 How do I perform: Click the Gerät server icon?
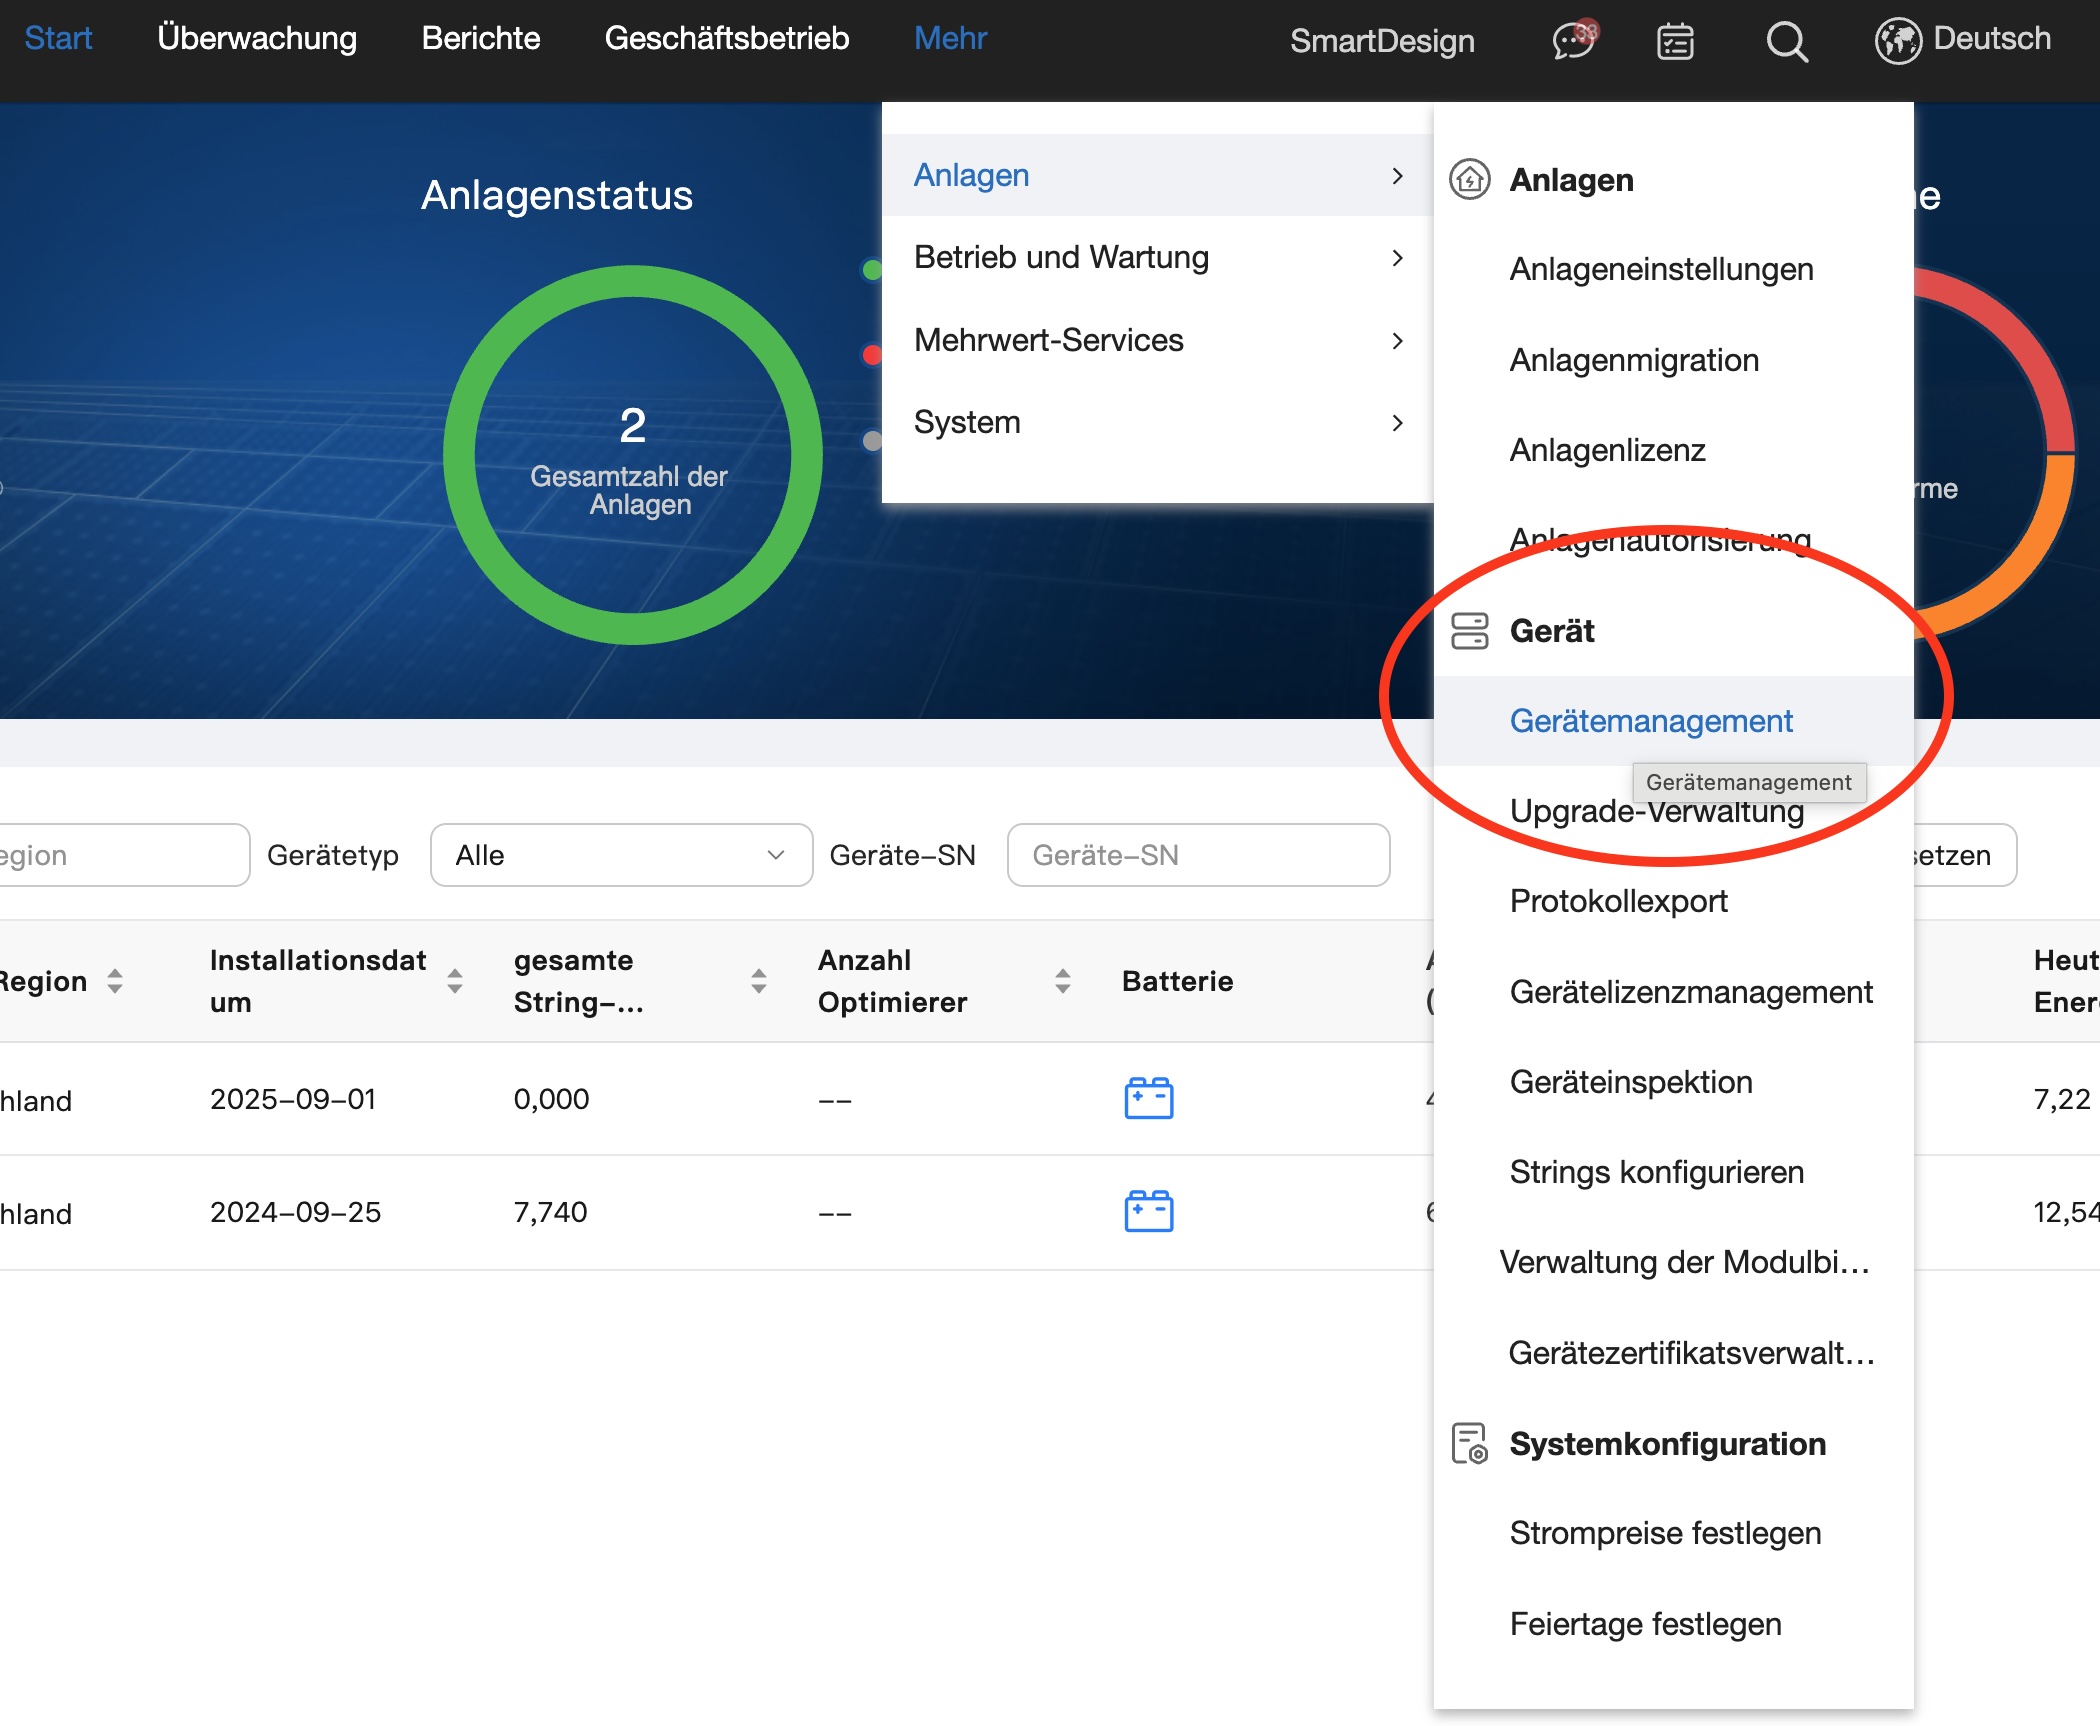(1470, 631)
